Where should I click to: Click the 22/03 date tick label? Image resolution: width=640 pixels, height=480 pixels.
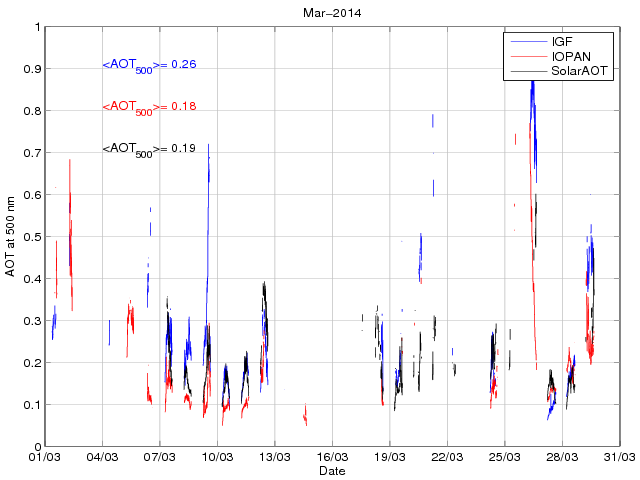pyautogui.click(x=447, y=457)
